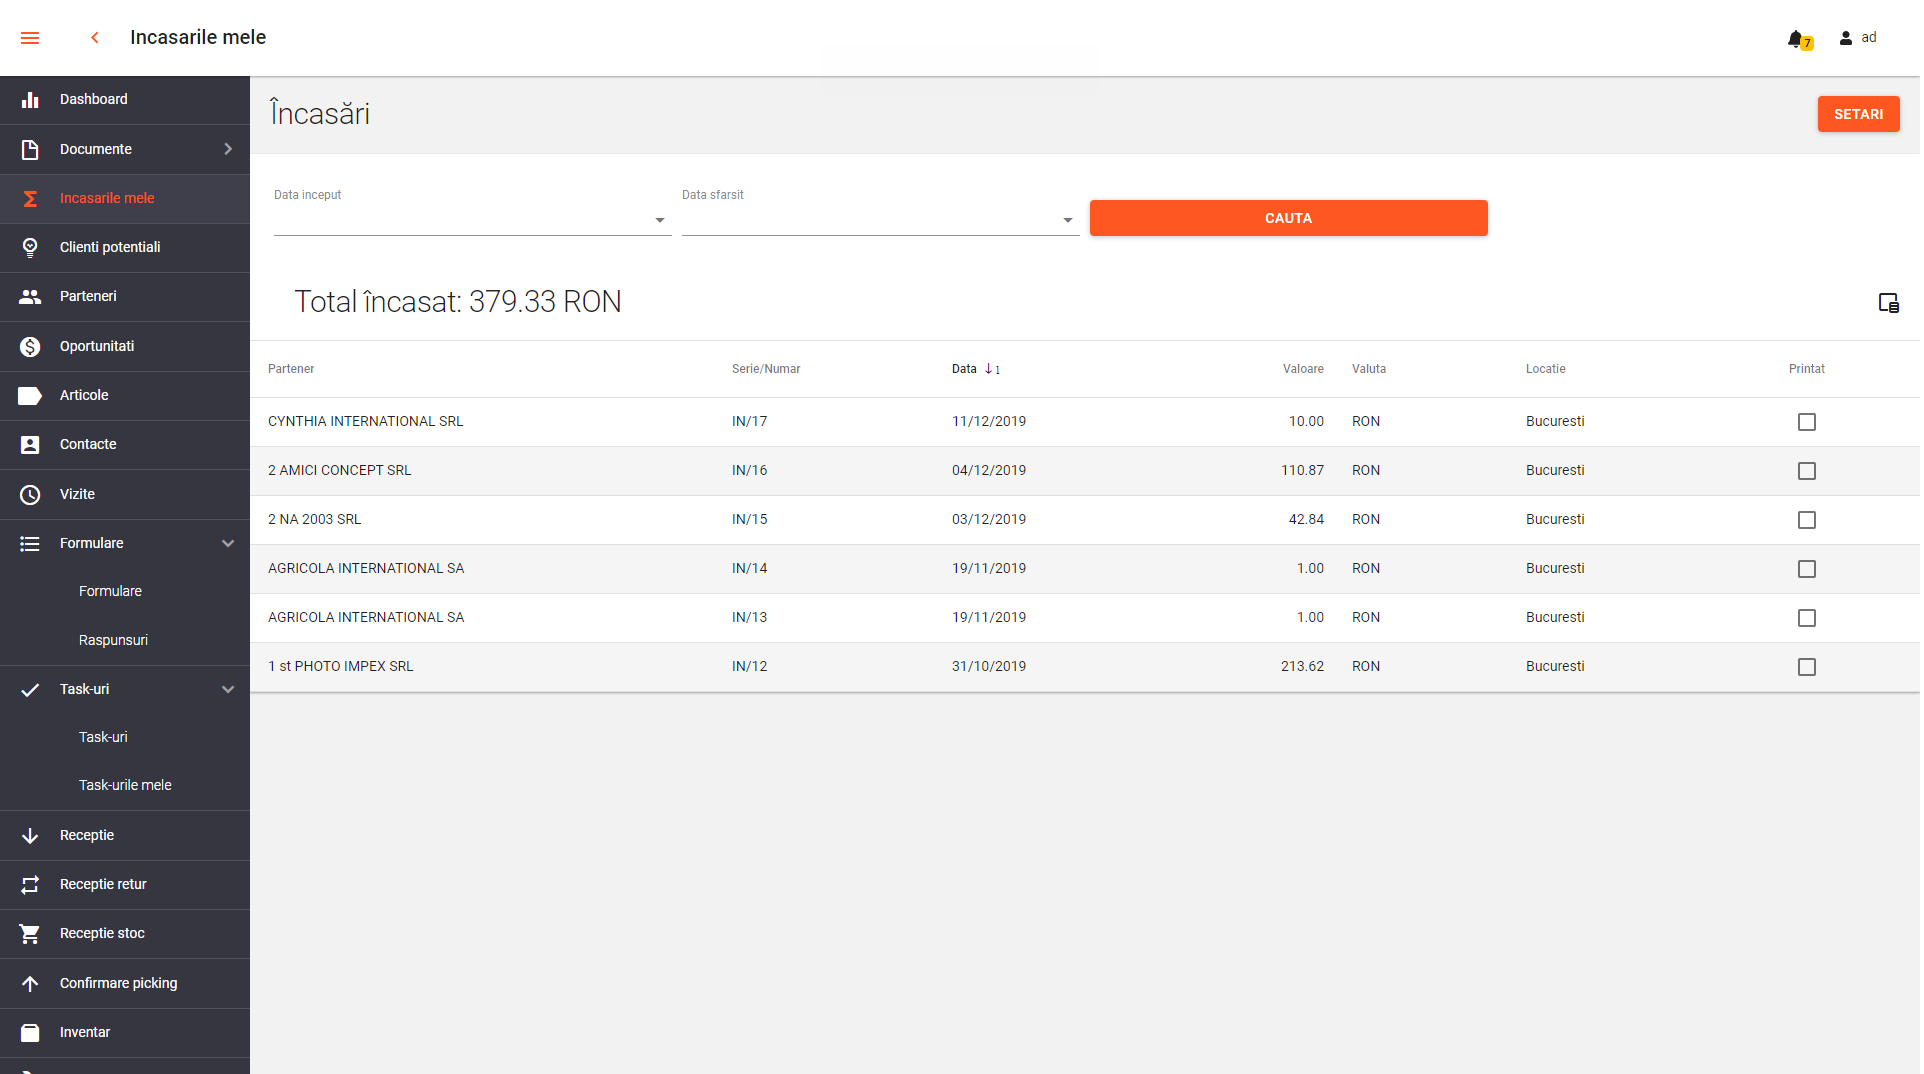Open Oportunitati menu item
Viewport: 1924px width, 1074px height.
(96, 346)
